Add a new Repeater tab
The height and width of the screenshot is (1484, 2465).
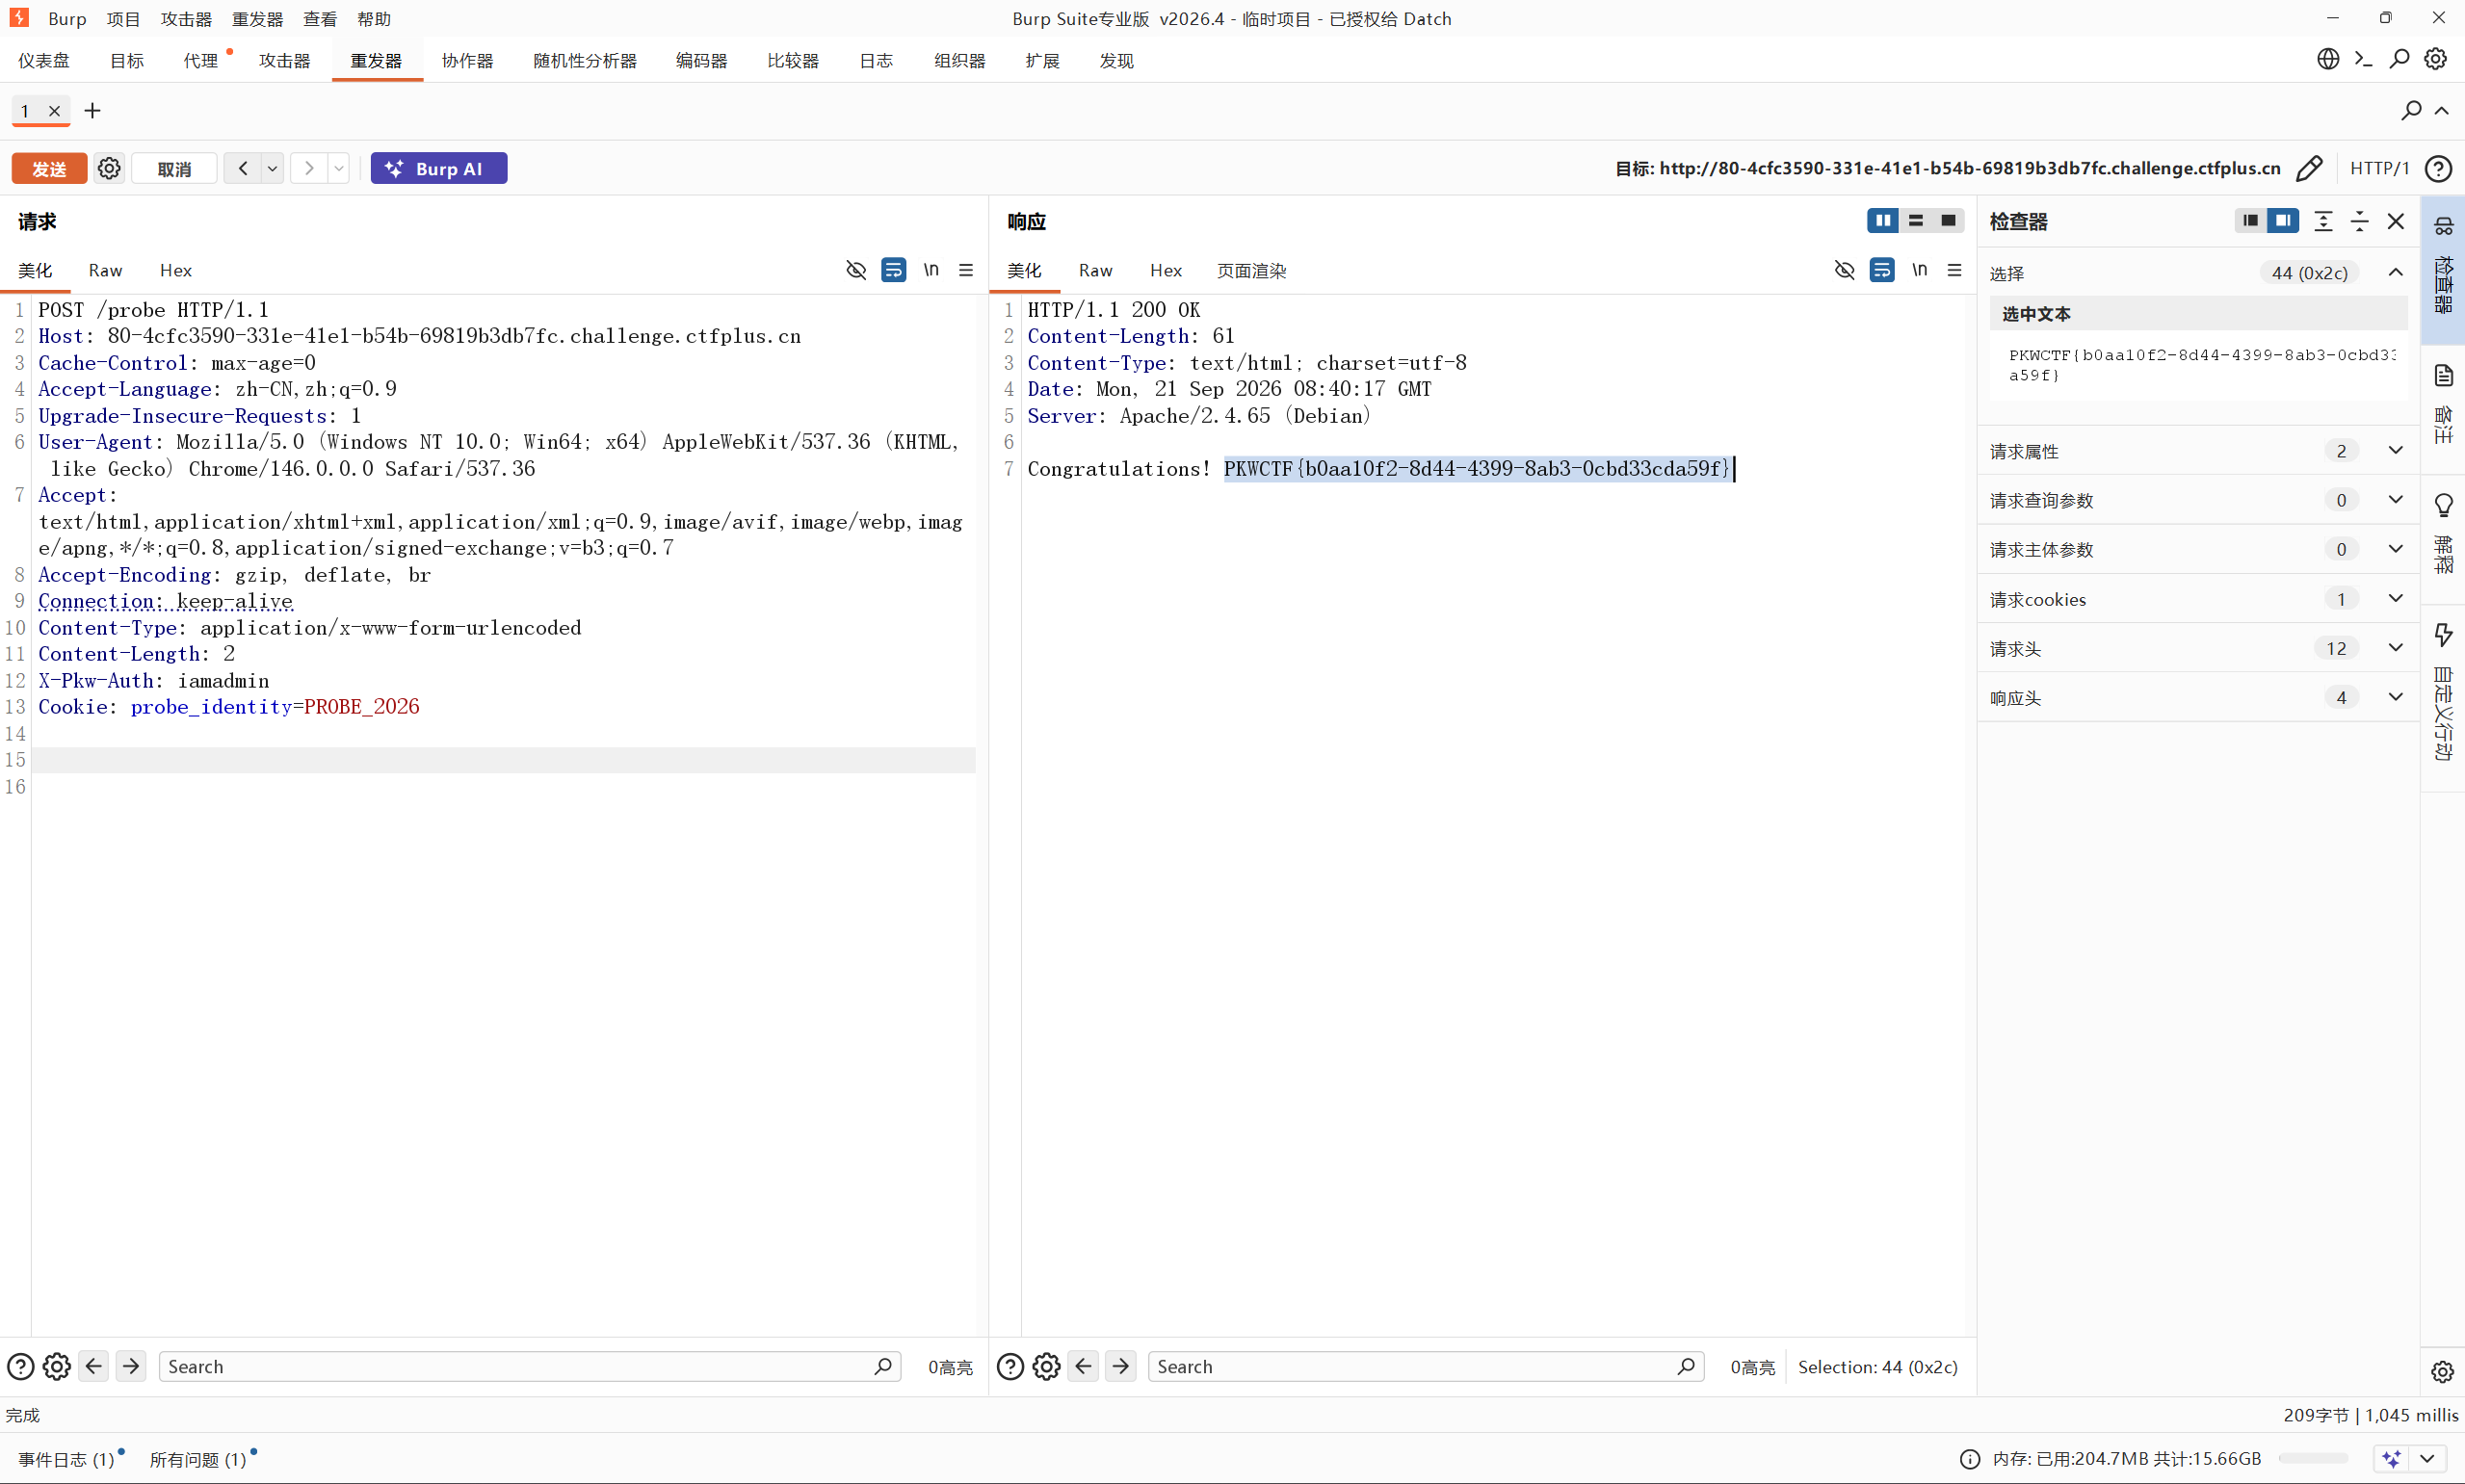(92, 111)
